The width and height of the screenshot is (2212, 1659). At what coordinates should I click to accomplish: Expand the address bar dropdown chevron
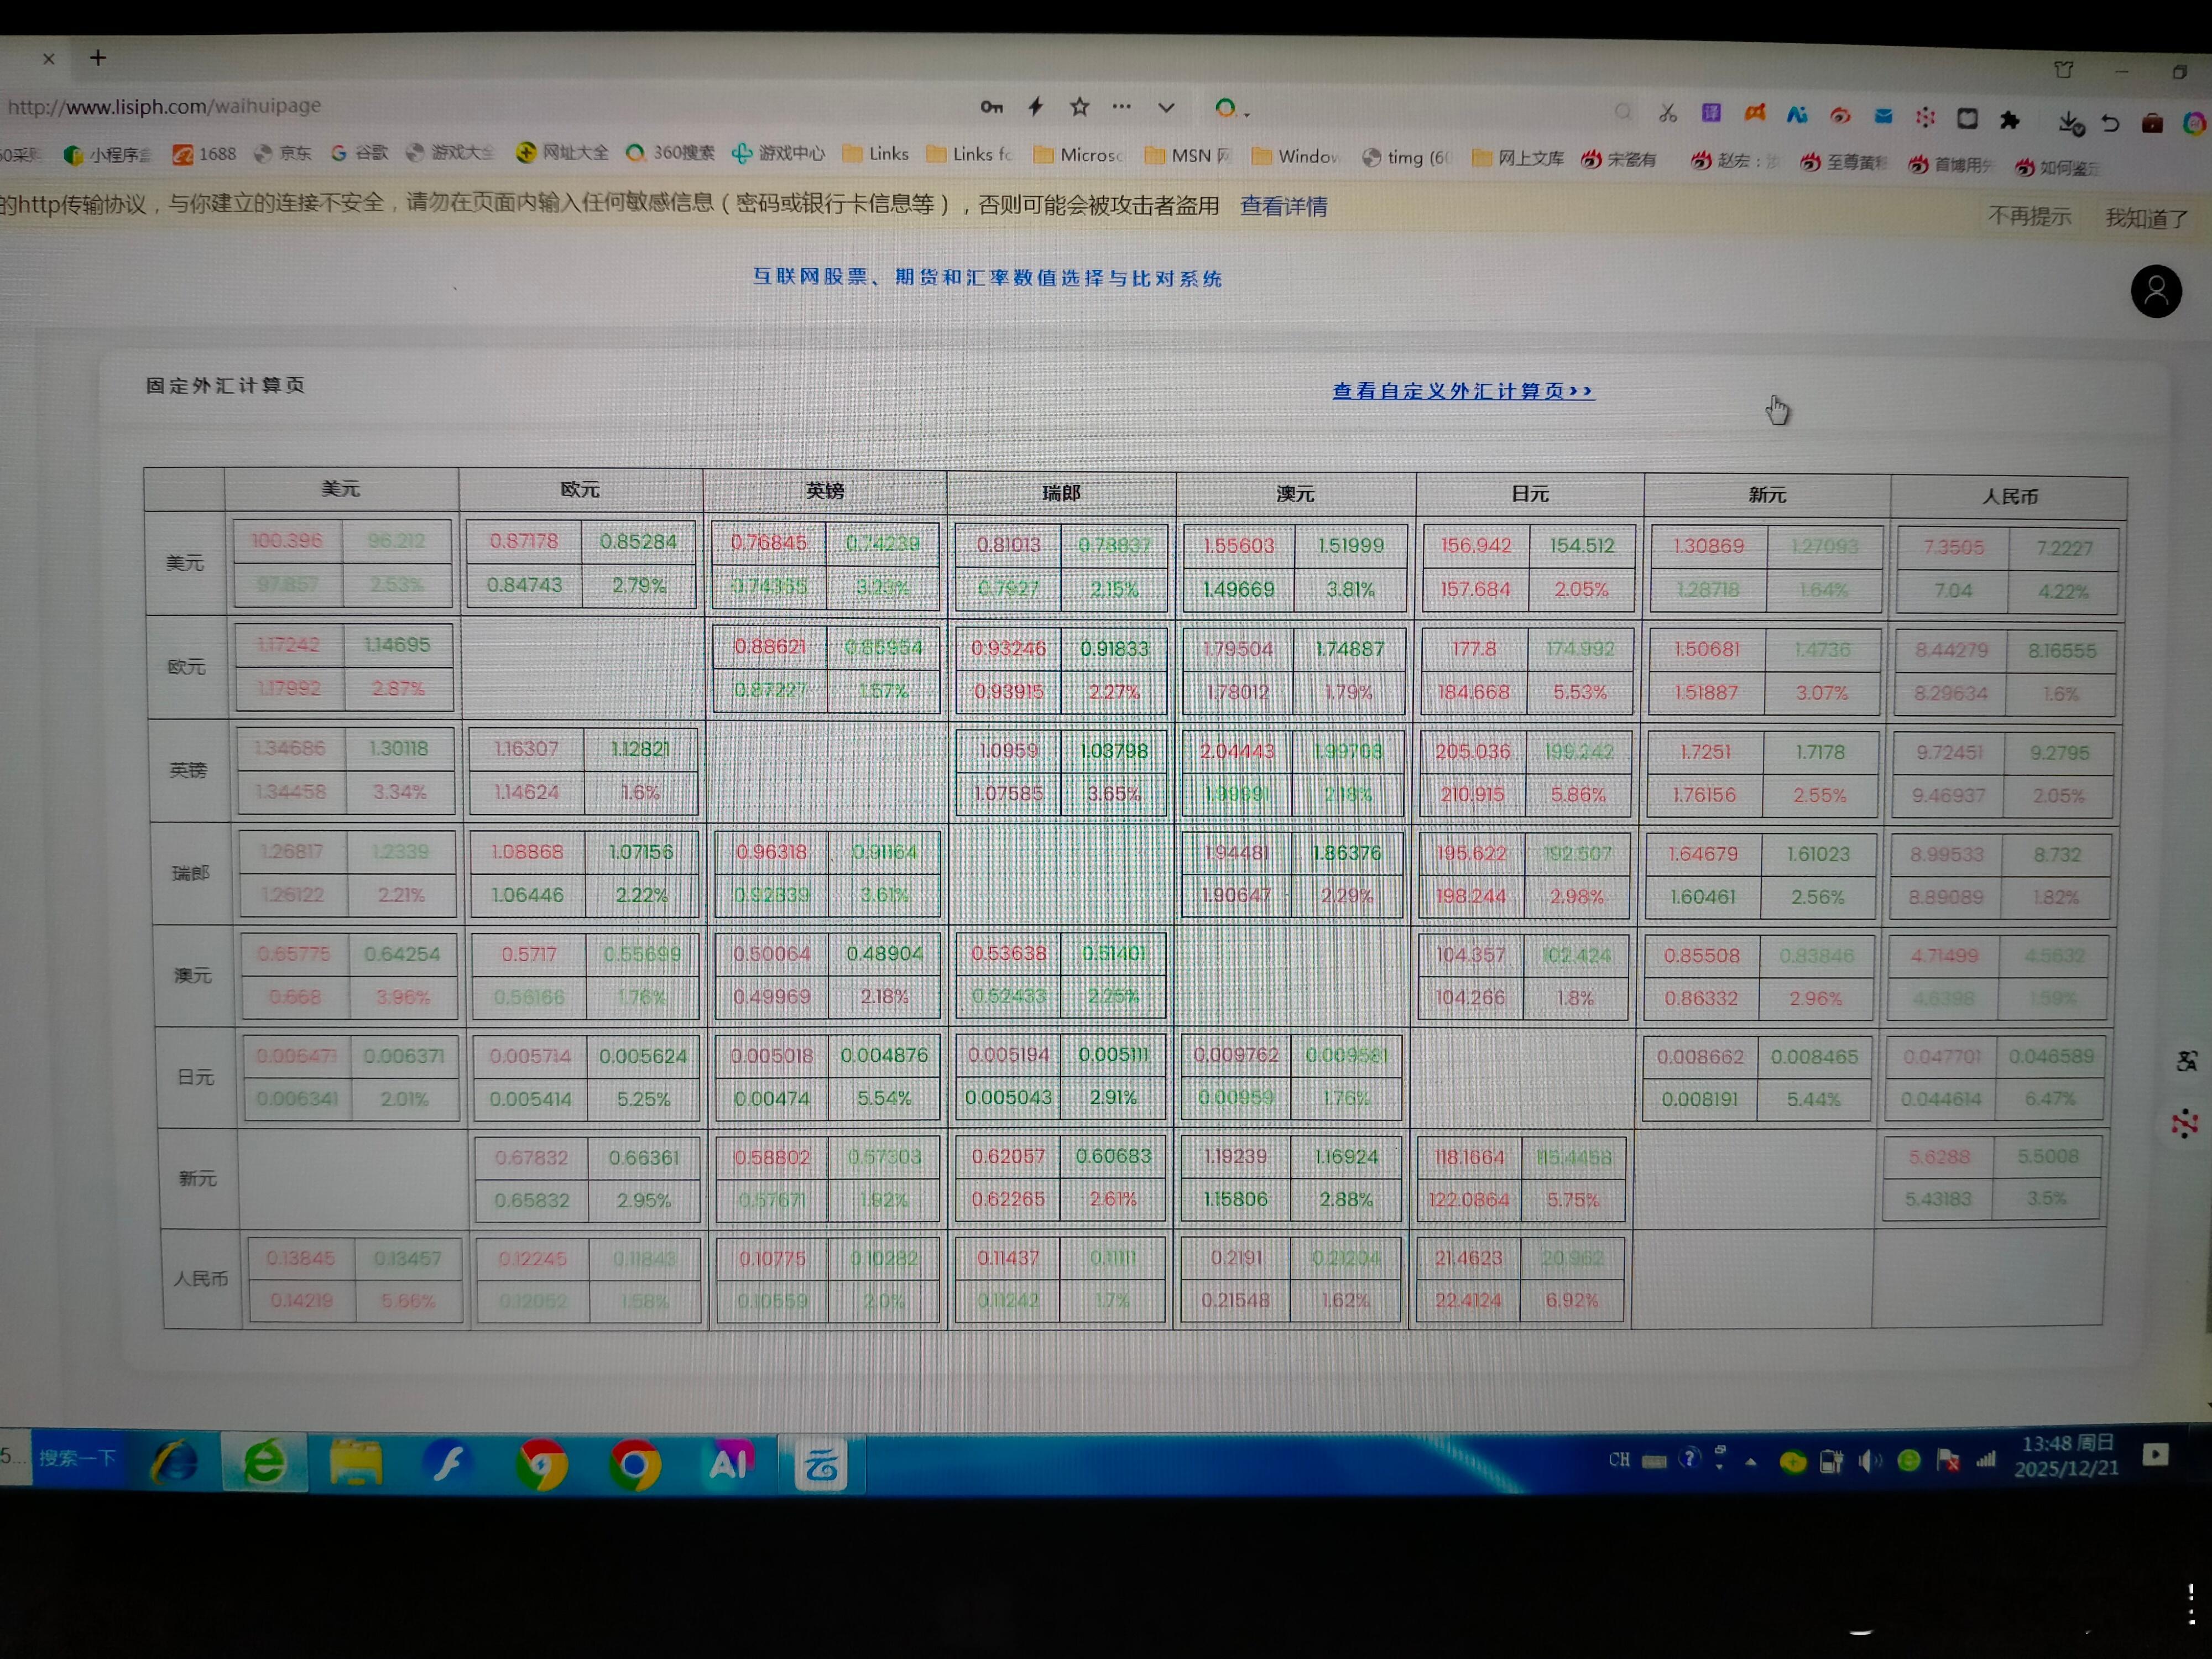pos(1166,107)
